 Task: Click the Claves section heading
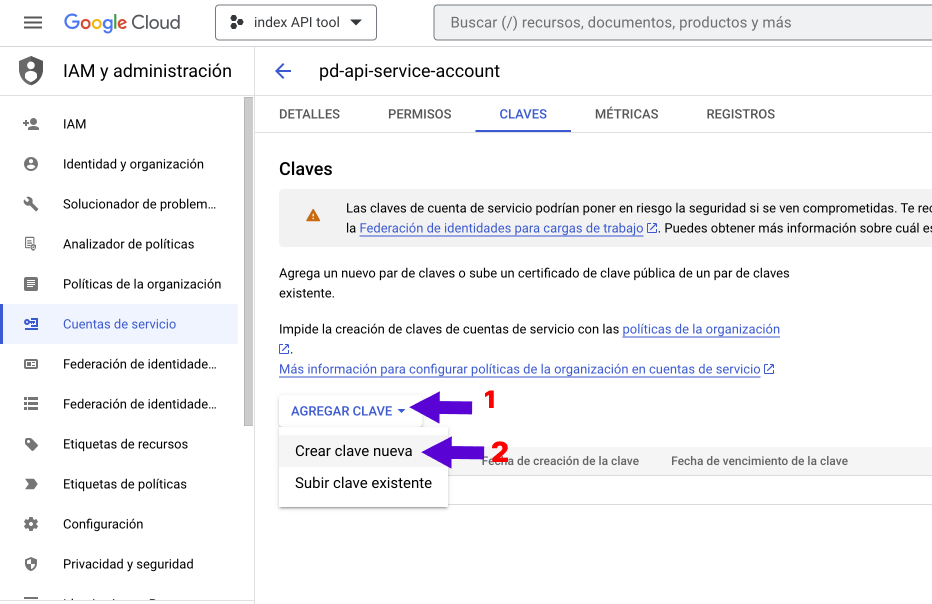coord(306,169)
